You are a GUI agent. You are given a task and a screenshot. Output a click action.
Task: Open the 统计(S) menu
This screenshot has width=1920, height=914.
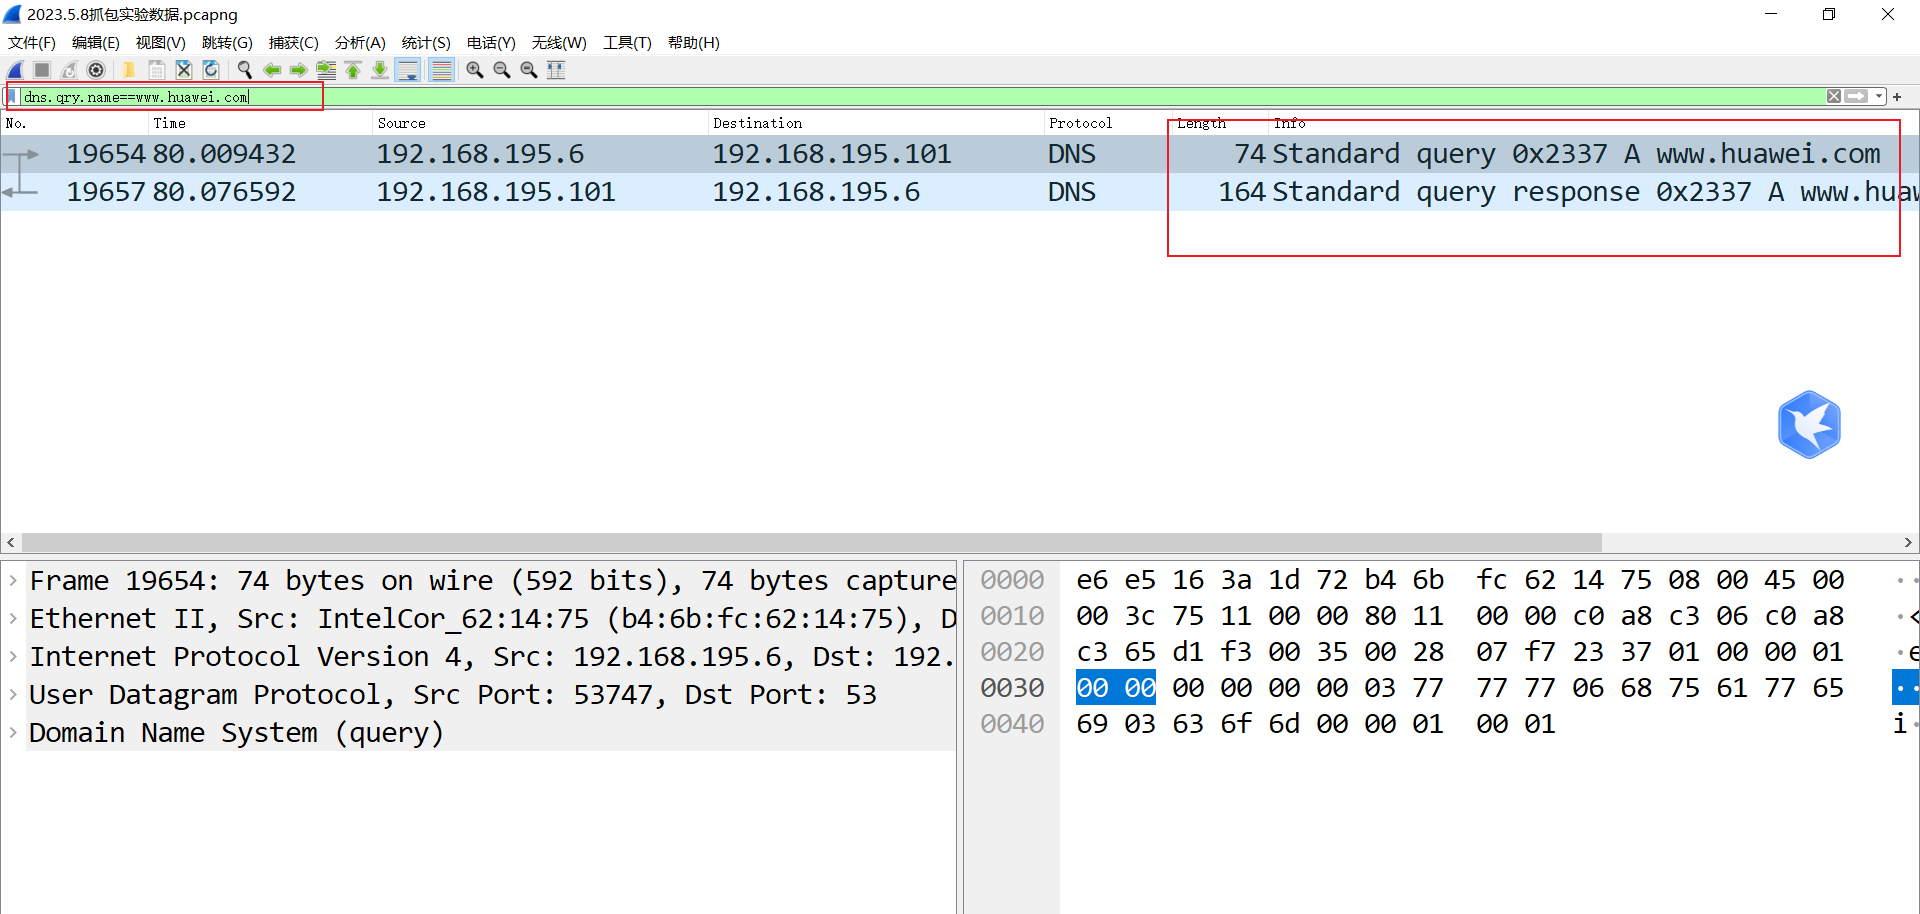point(426,43)
